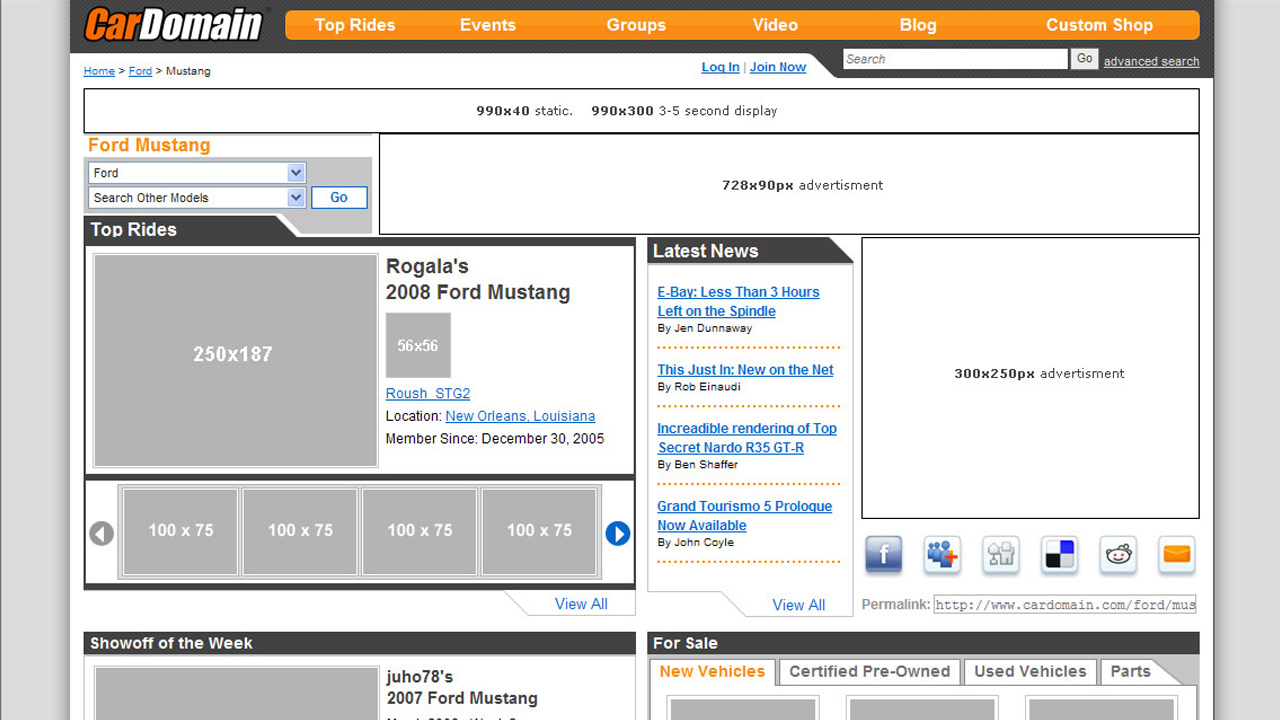This screenshot has width=1280, height=720.
Task: Click the orange email envelope icon
Action: pos(1177,554)
